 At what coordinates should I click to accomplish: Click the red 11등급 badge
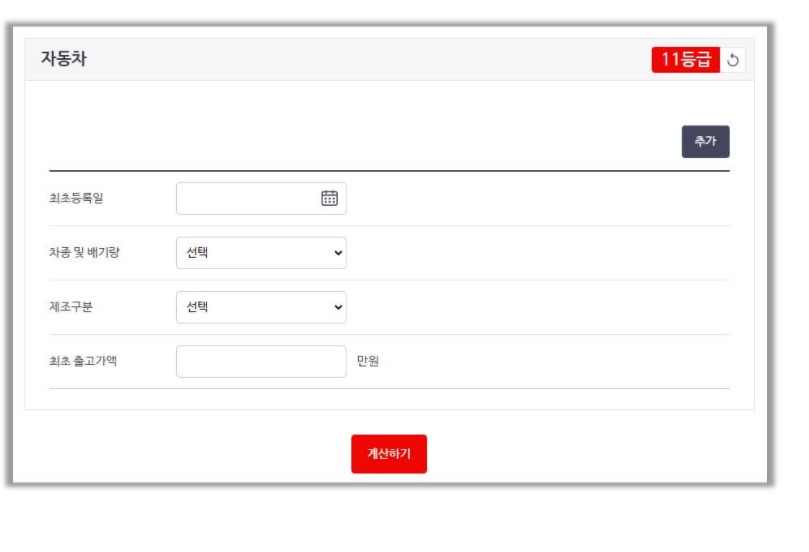[x=685, y=60]
